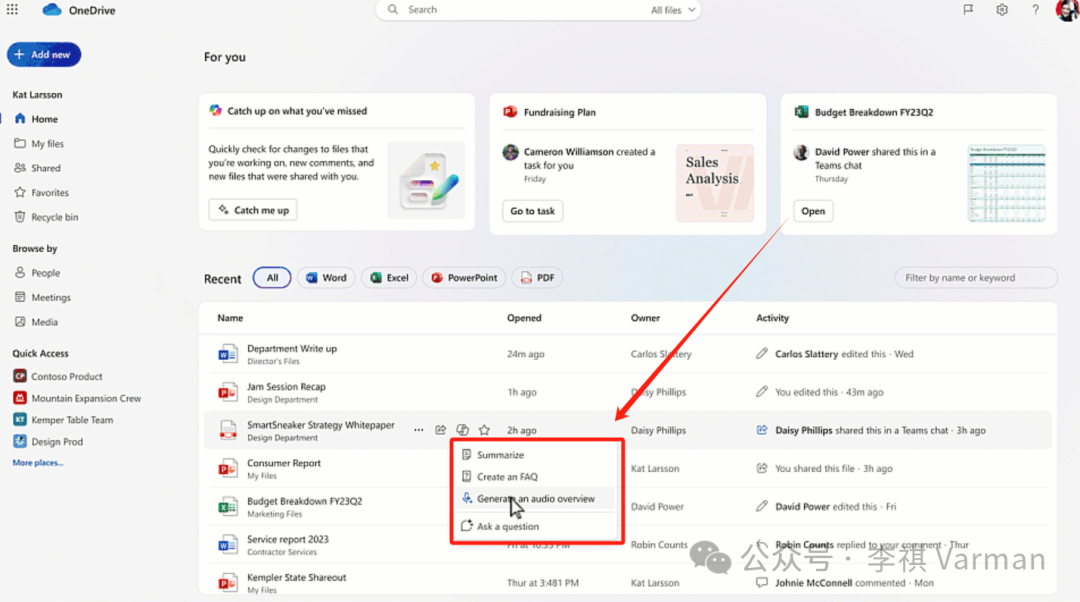Open the Sales Analysis thumbnail

[x=715, y=183]
